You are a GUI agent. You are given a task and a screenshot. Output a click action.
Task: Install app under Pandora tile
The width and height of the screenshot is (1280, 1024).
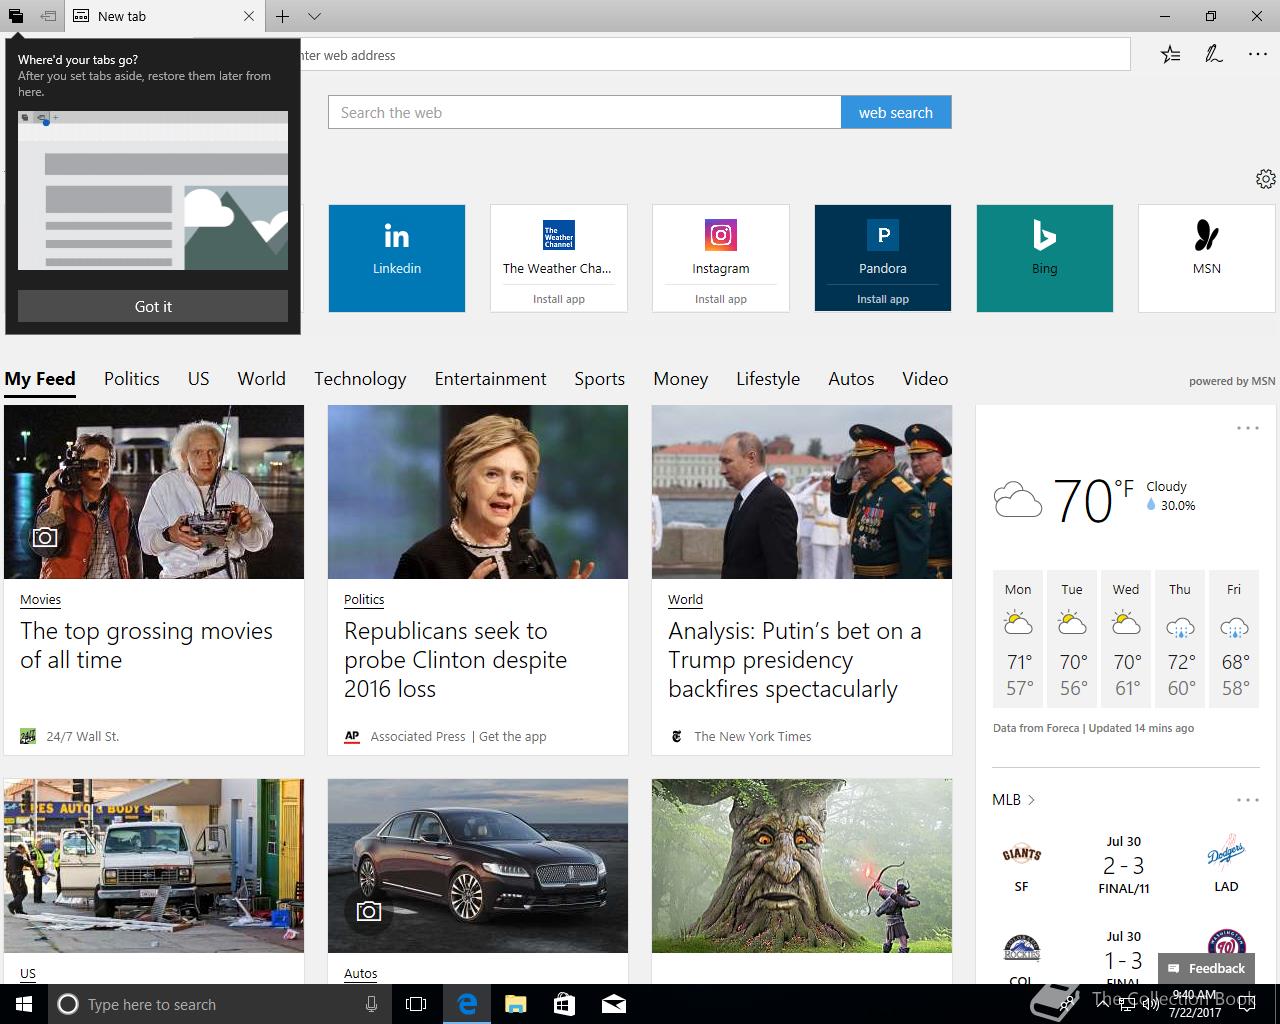[883, 299]
